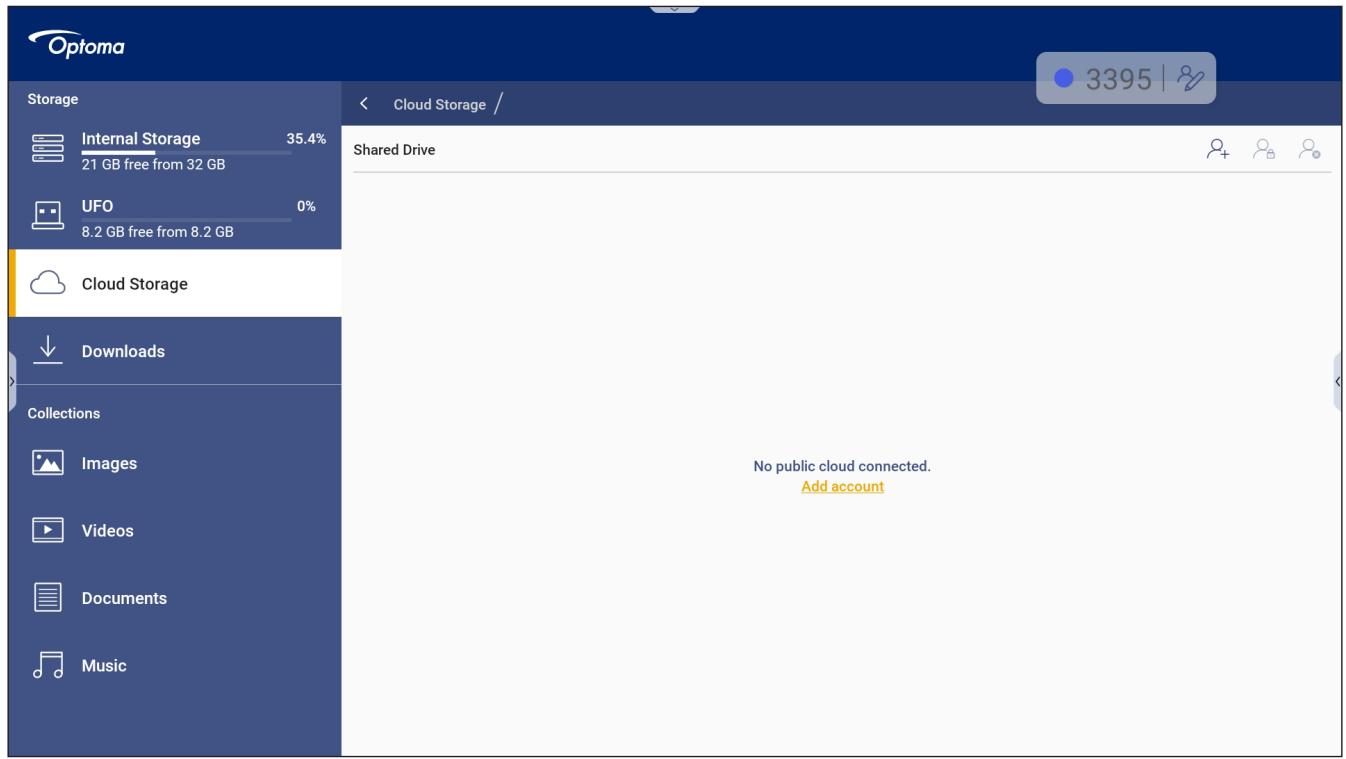Click the Music note icon

[x=47, y=666]
